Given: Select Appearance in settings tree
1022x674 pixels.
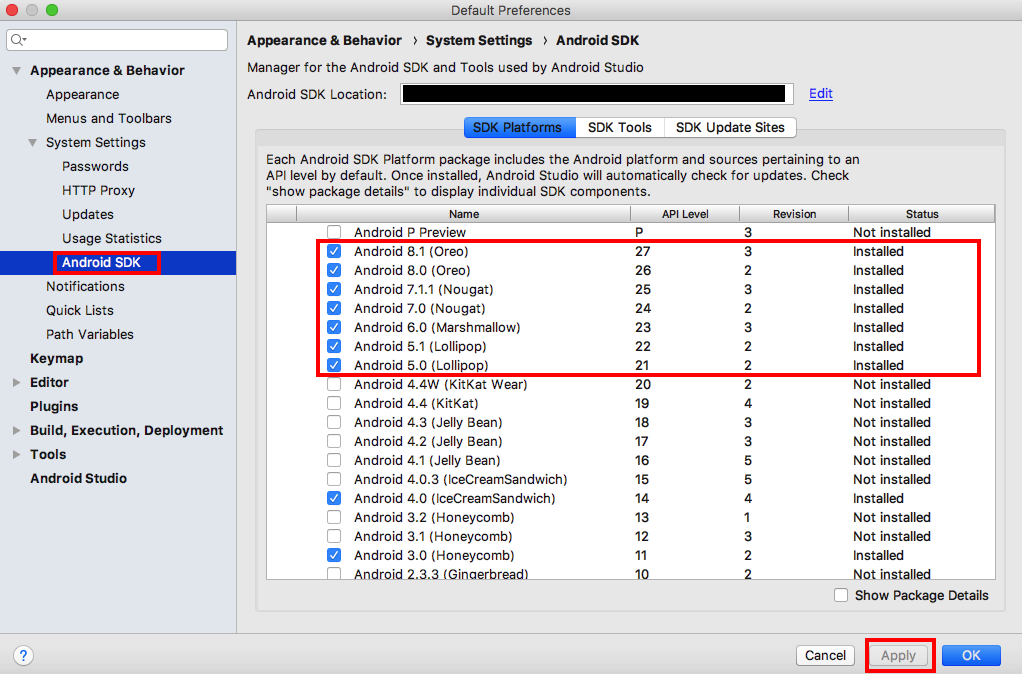Looking at the screenshot, I should pyautogui.click(x=83, y=95).
